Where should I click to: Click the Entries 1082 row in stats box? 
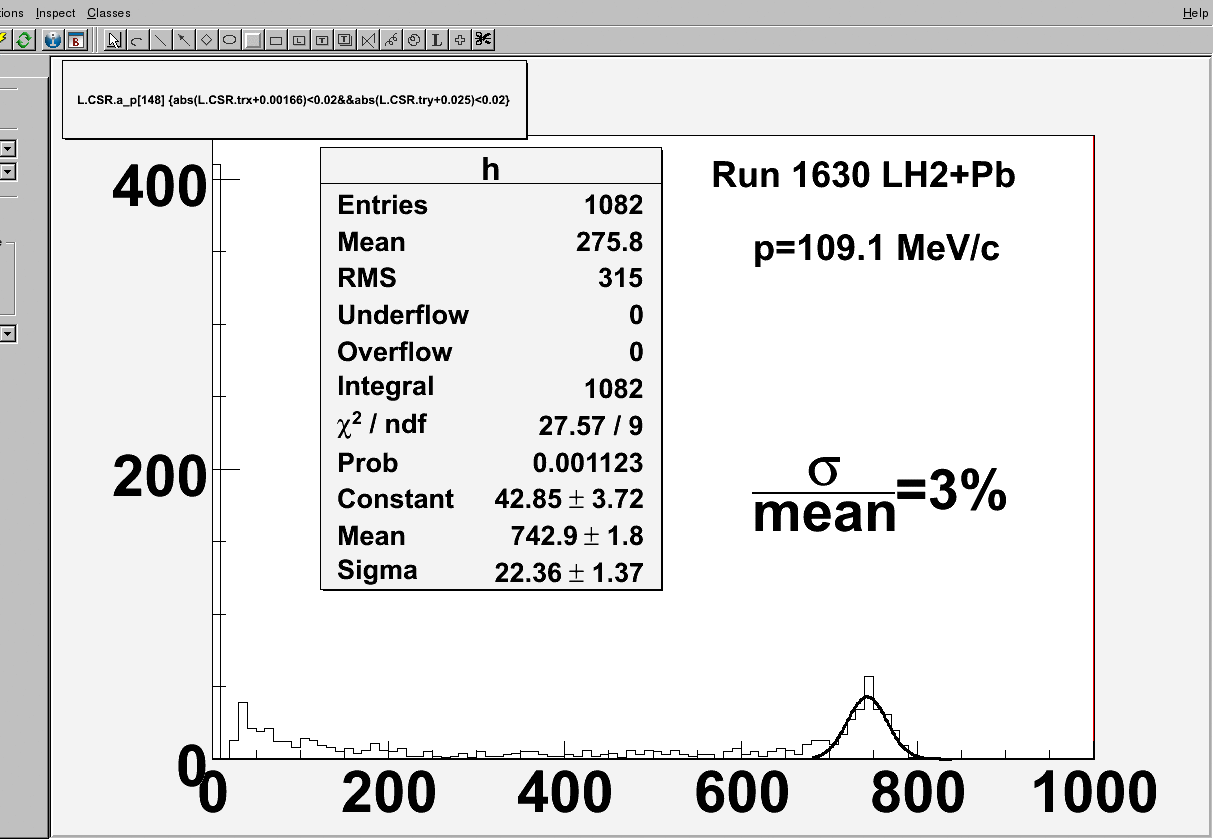490,205
